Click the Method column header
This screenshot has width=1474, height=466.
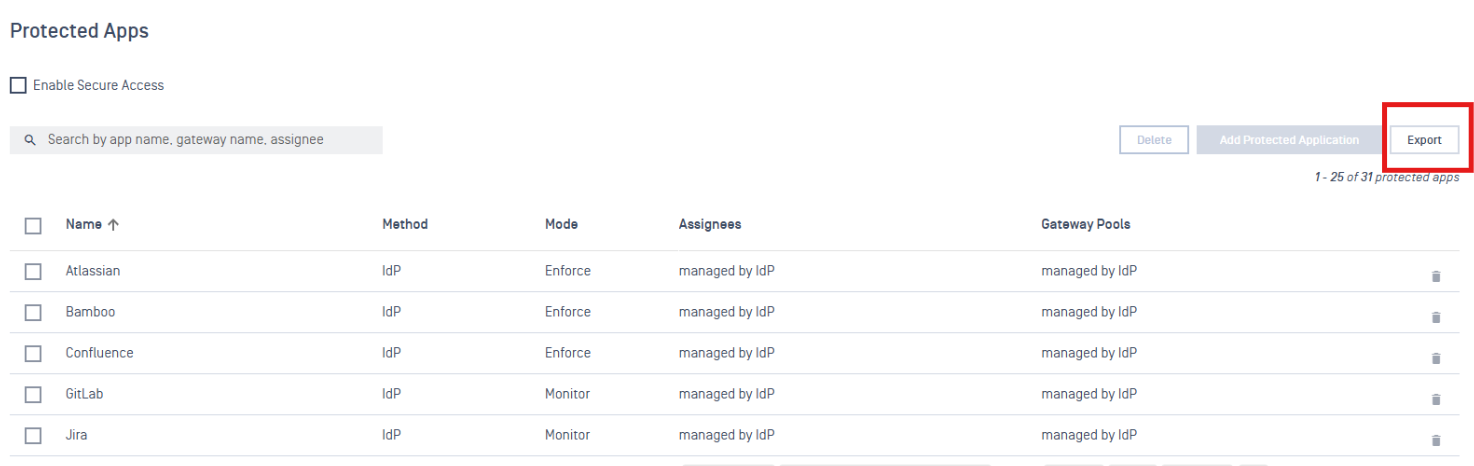[405, 224]
